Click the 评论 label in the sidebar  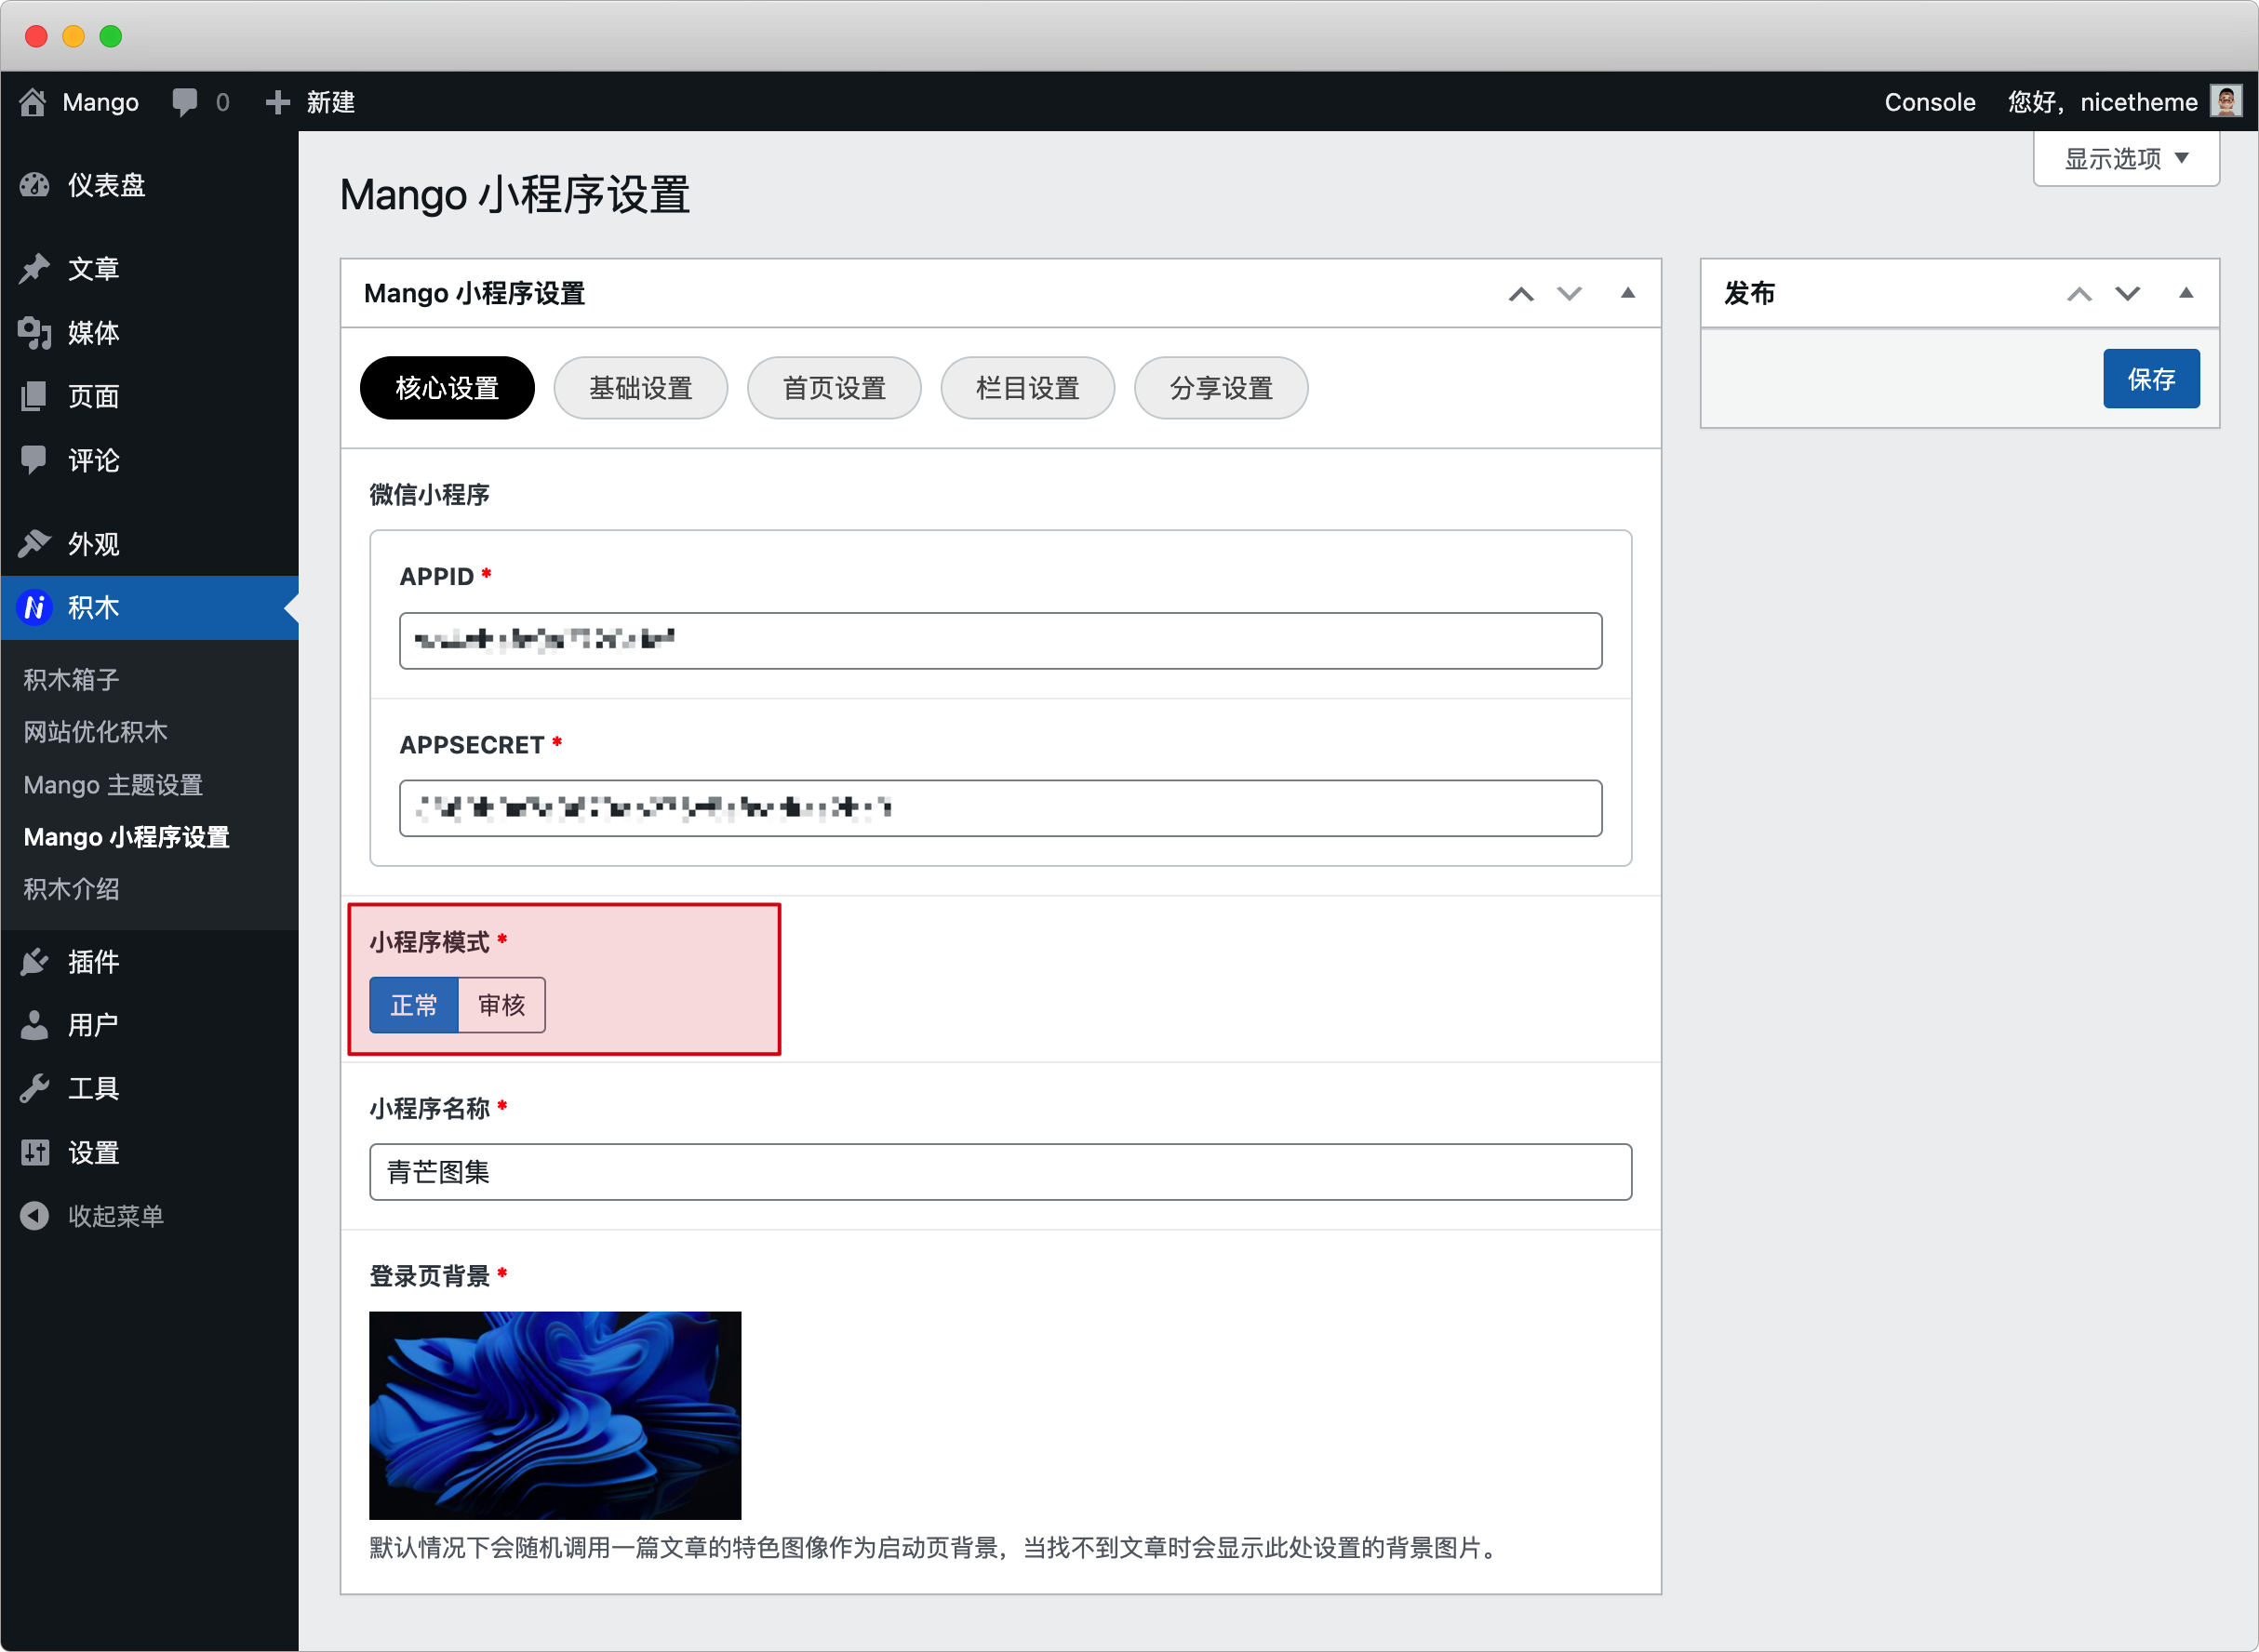click(93, 460)
